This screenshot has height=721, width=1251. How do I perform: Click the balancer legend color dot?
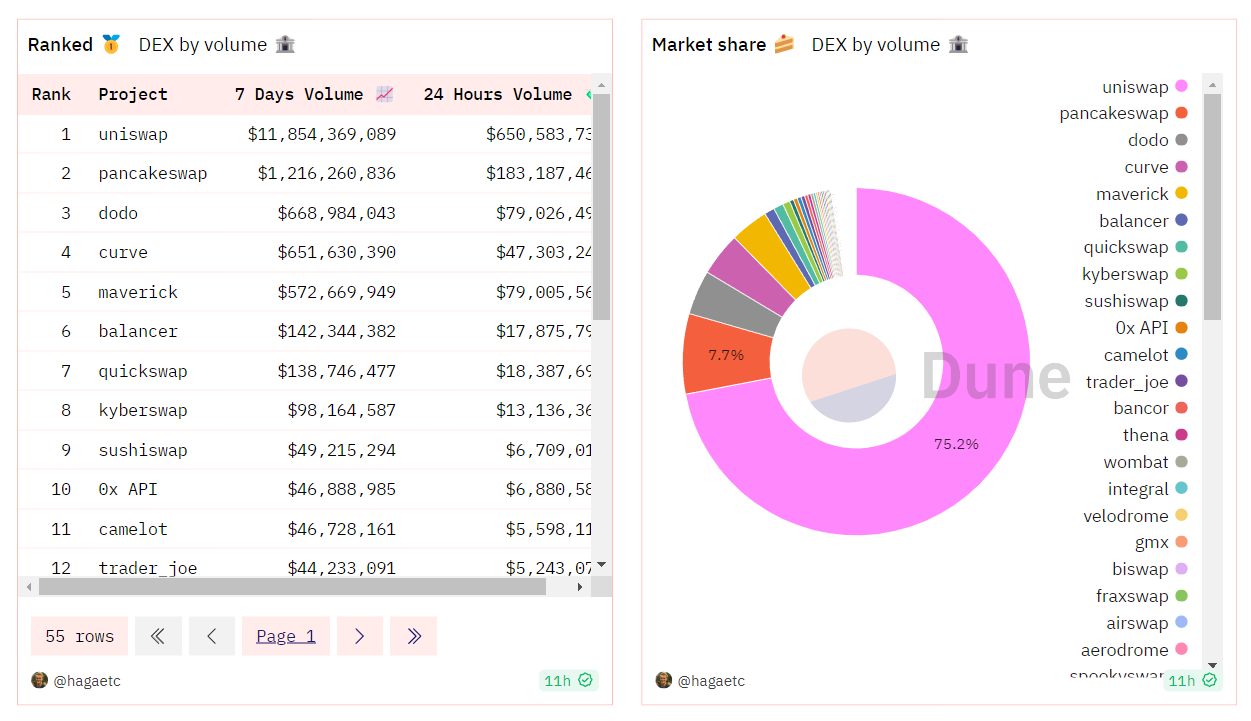click(x=1181, y=221)
